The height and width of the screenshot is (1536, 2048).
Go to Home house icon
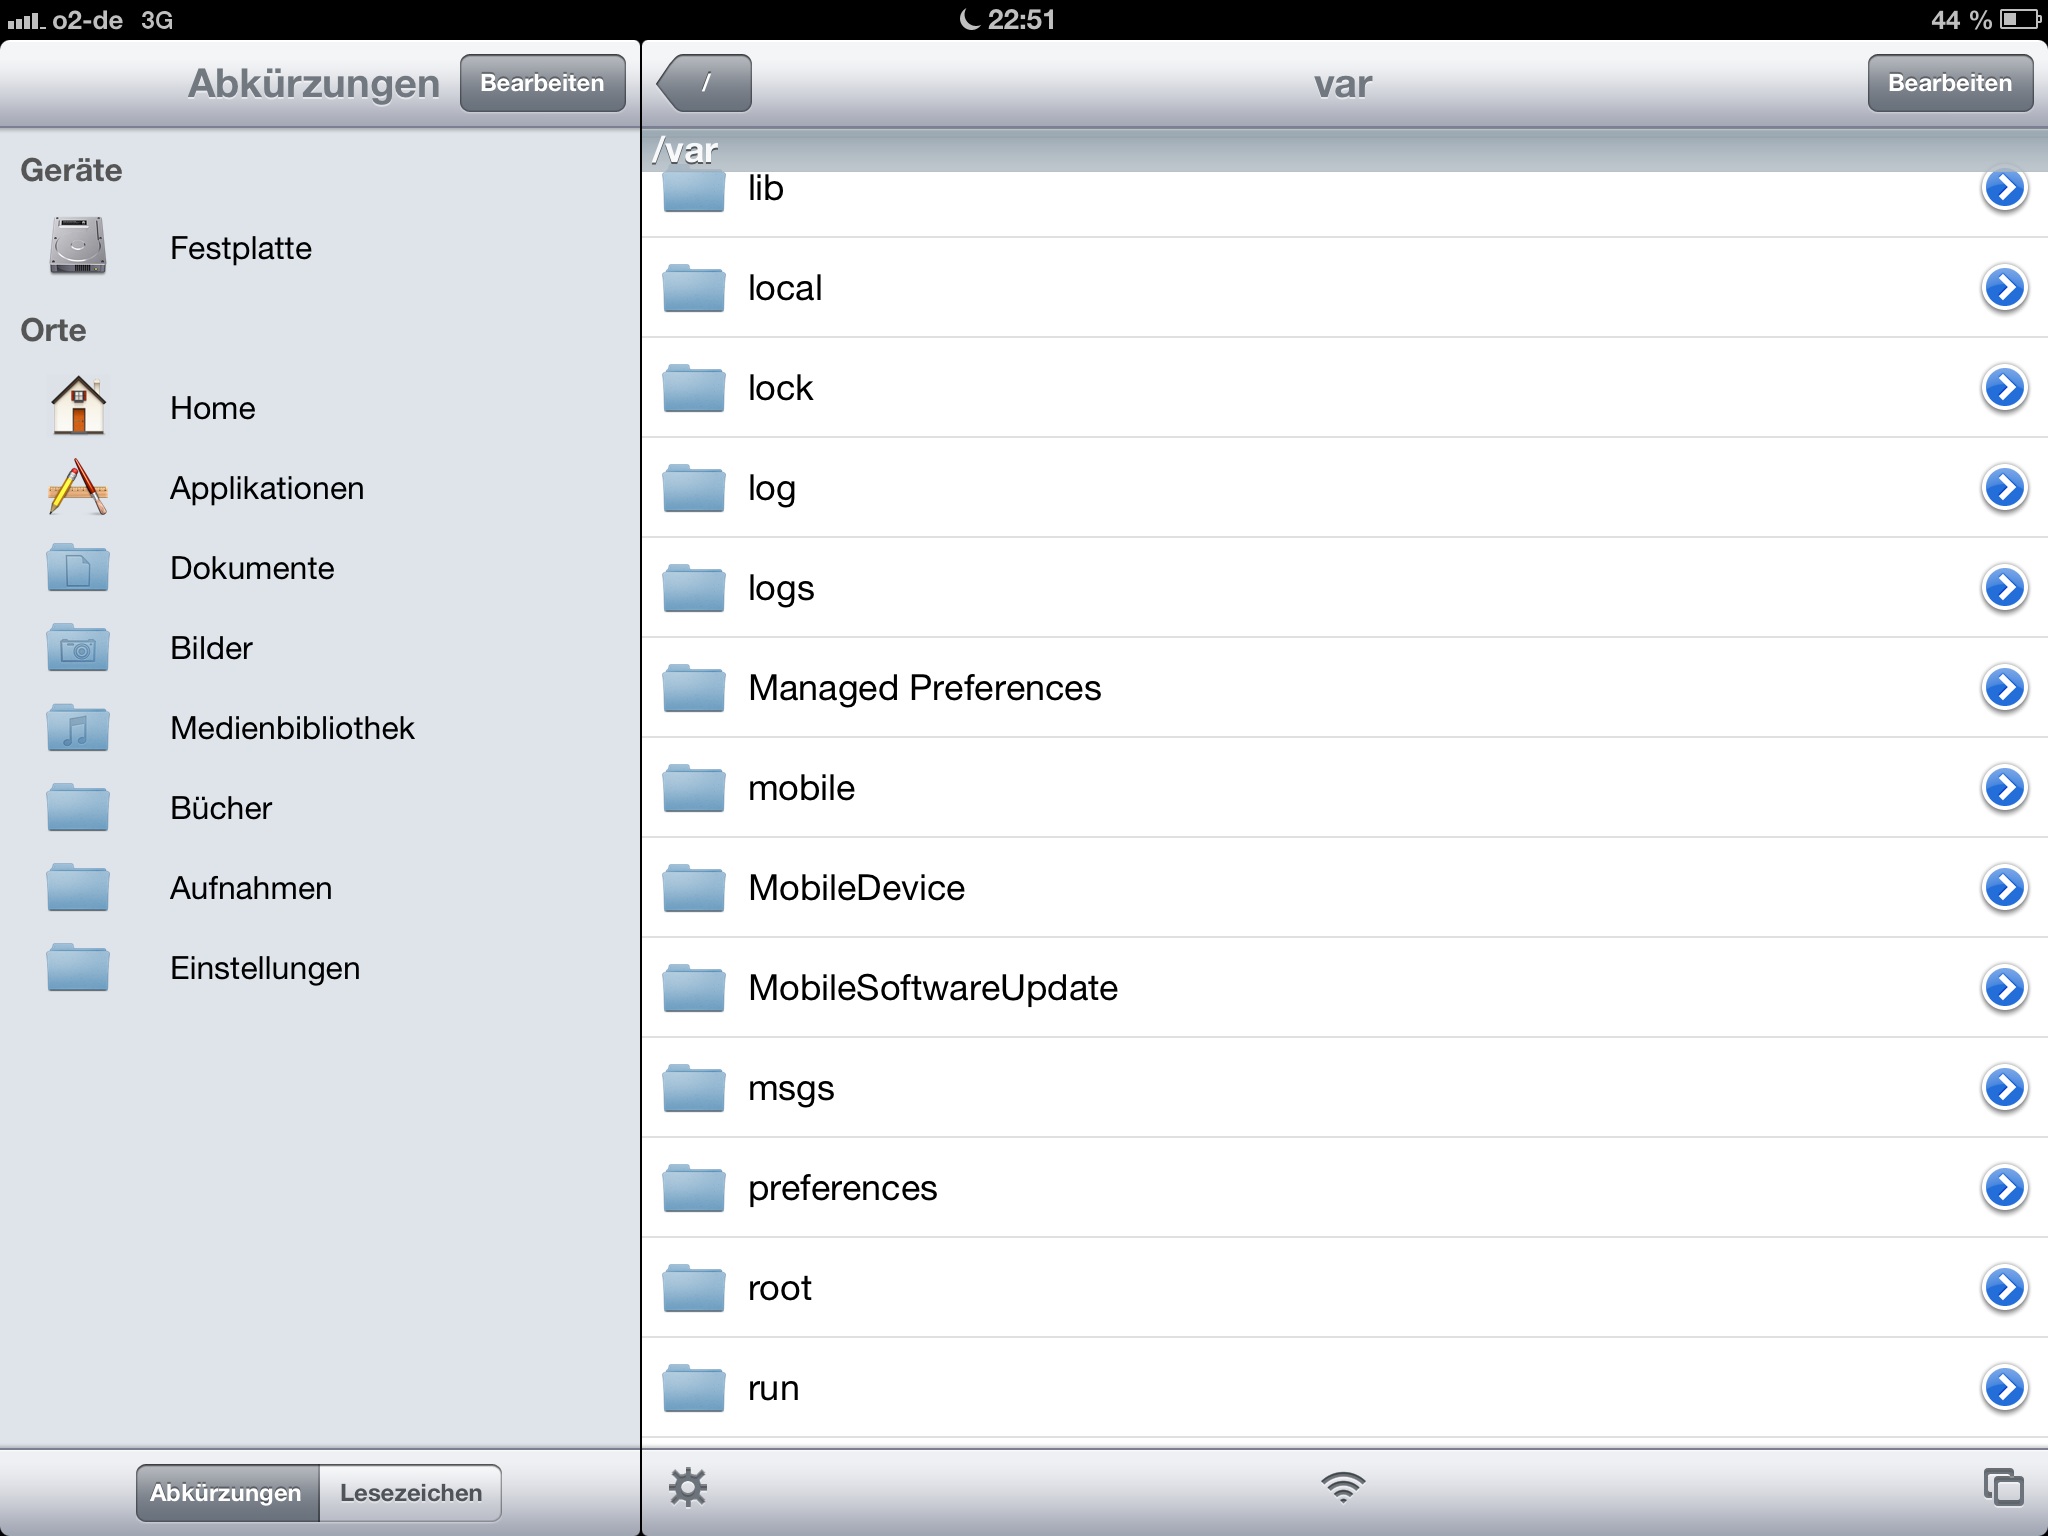click(78, 406)
